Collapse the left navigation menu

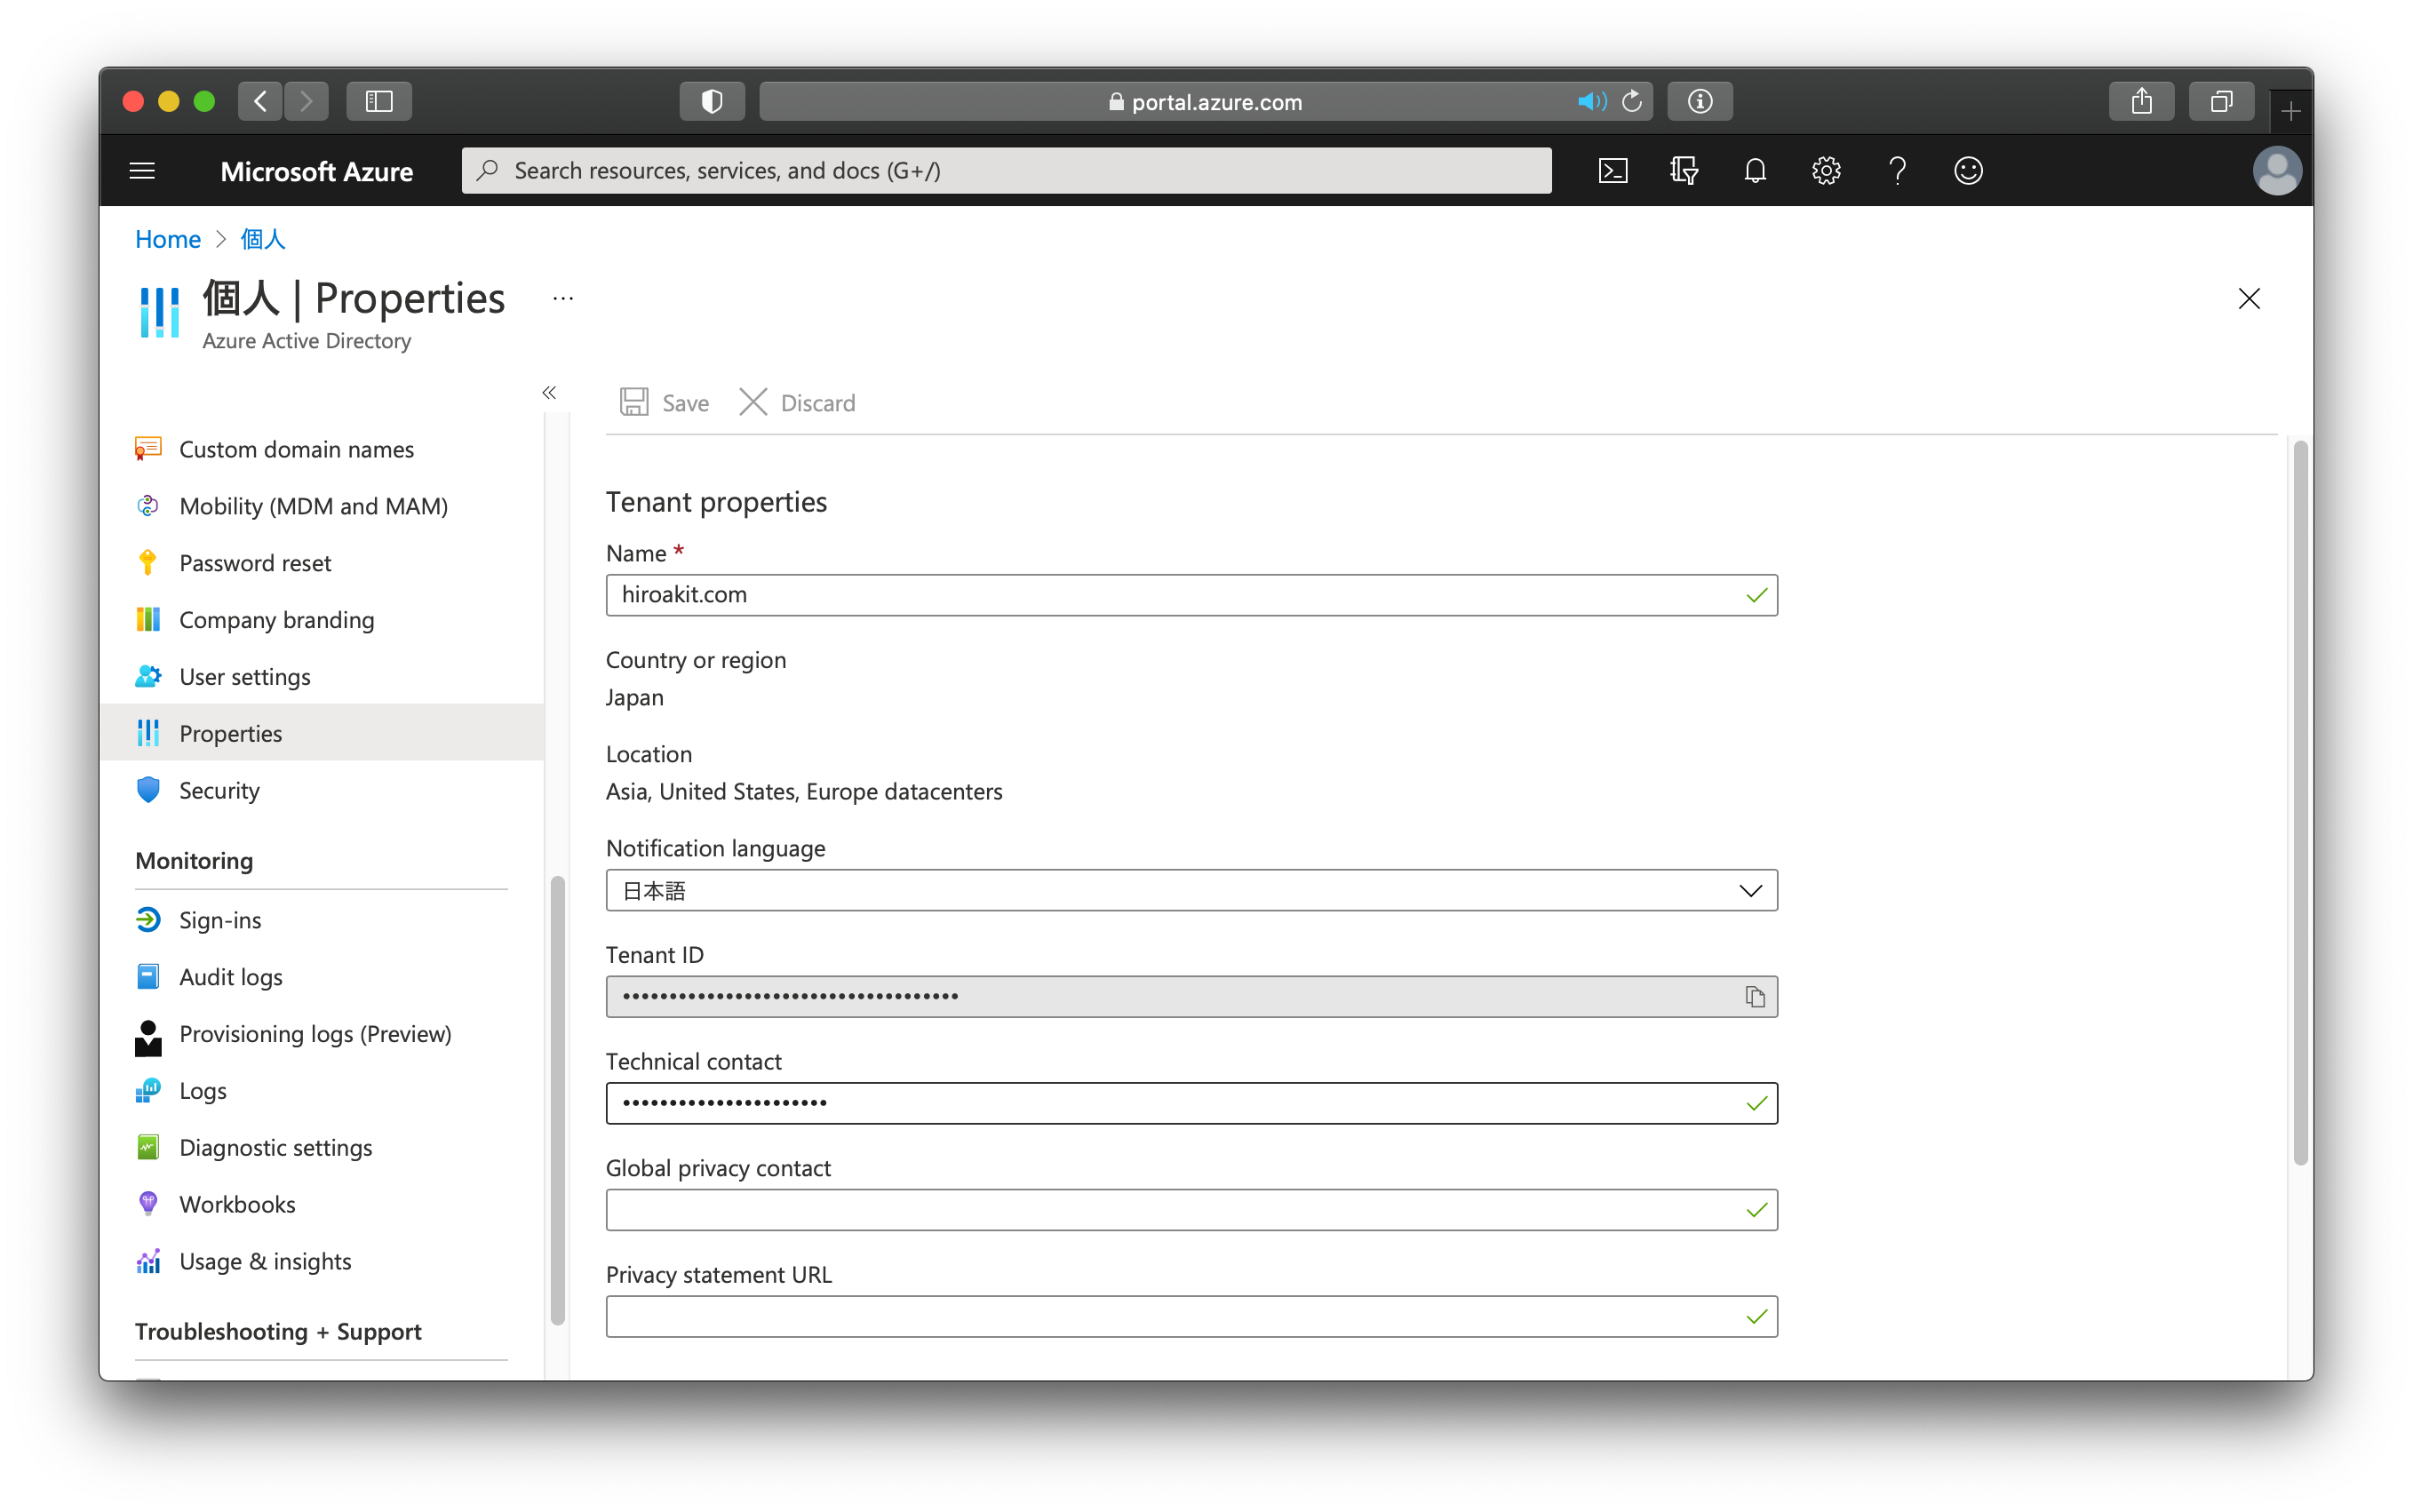(549, 393)
